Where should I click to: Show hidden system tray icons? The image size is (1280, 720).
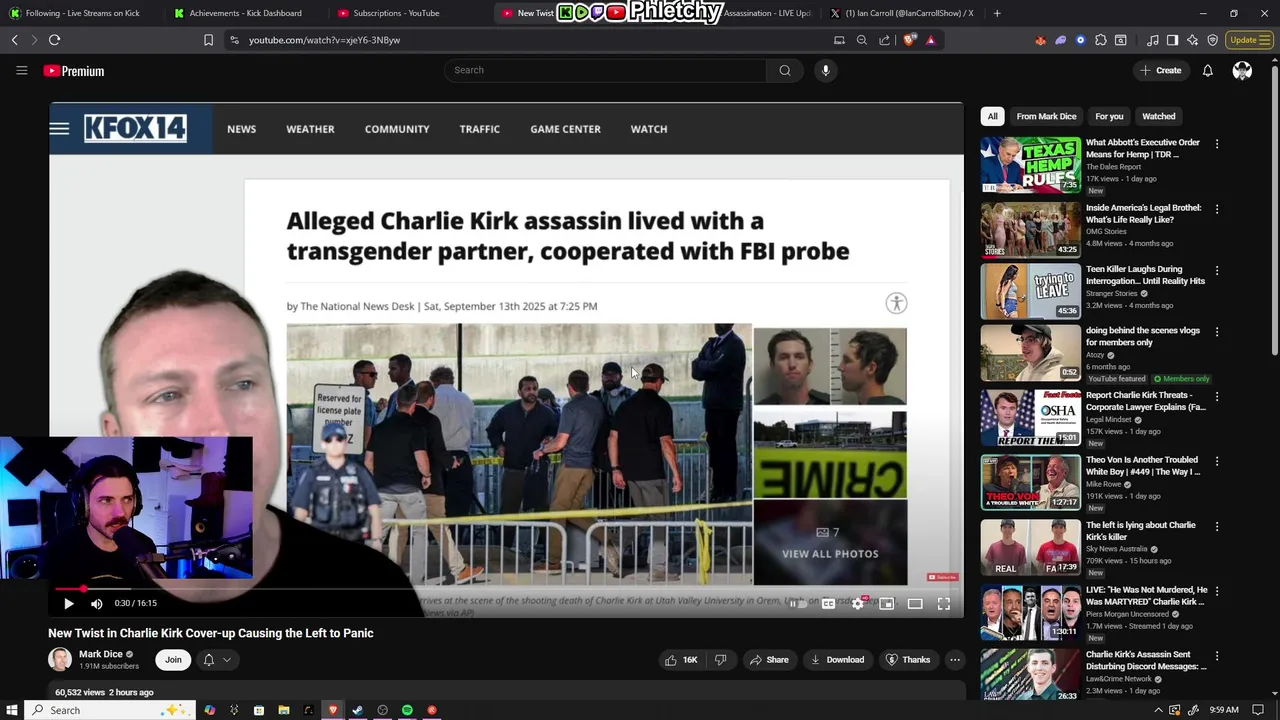(x=1158, y=710)
